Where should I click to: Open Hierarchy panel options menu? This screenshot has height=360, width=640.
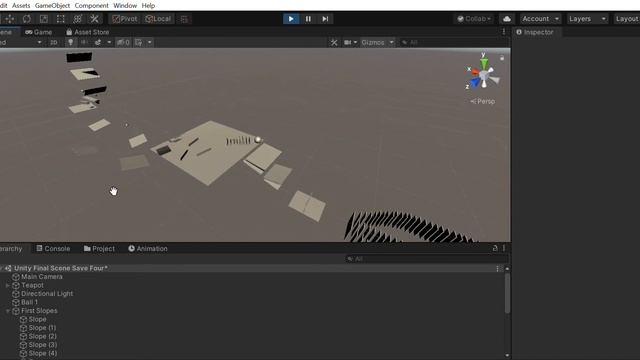coord(504,248)
